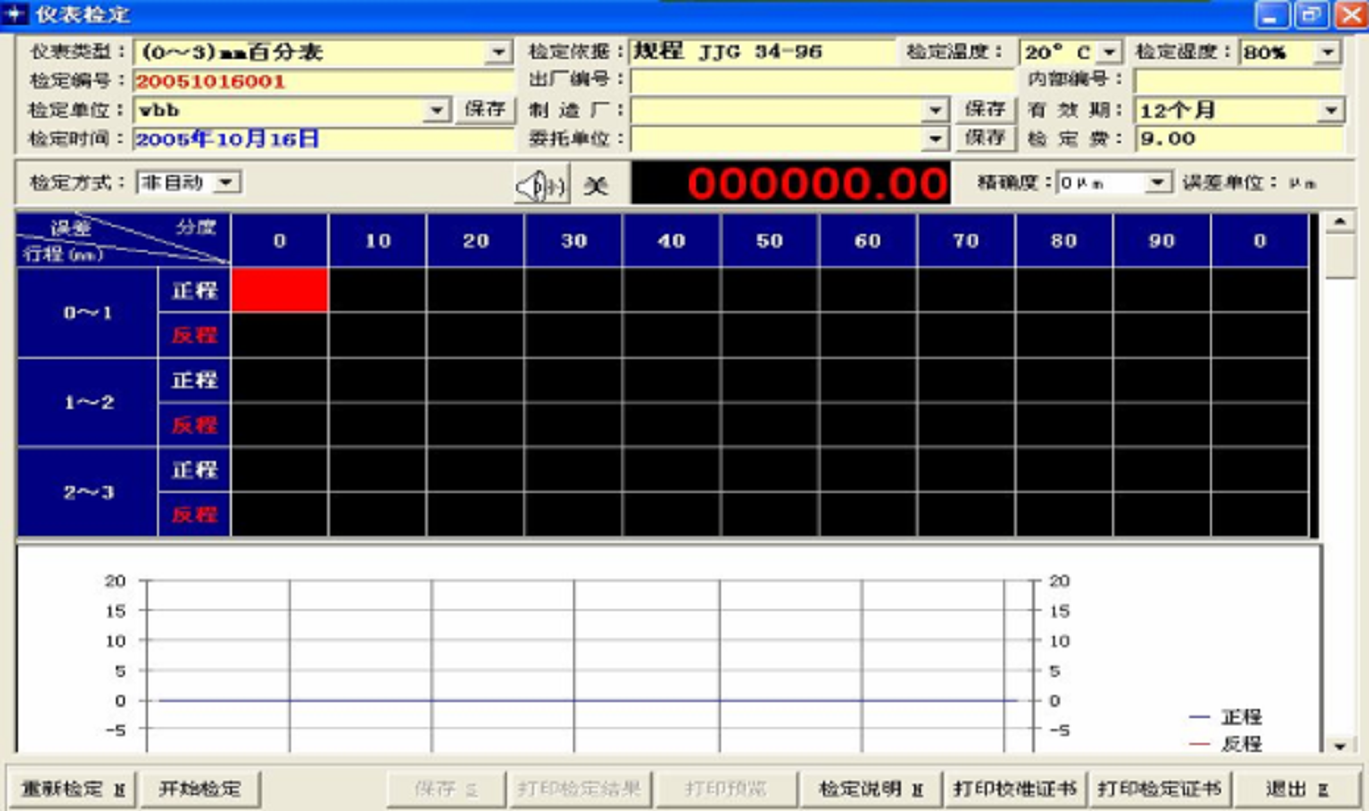Viewport: 1369px width, 811px height.
Task: Click the 检定费 input field
Action: pyautogui.click(x=1238, y=138)
